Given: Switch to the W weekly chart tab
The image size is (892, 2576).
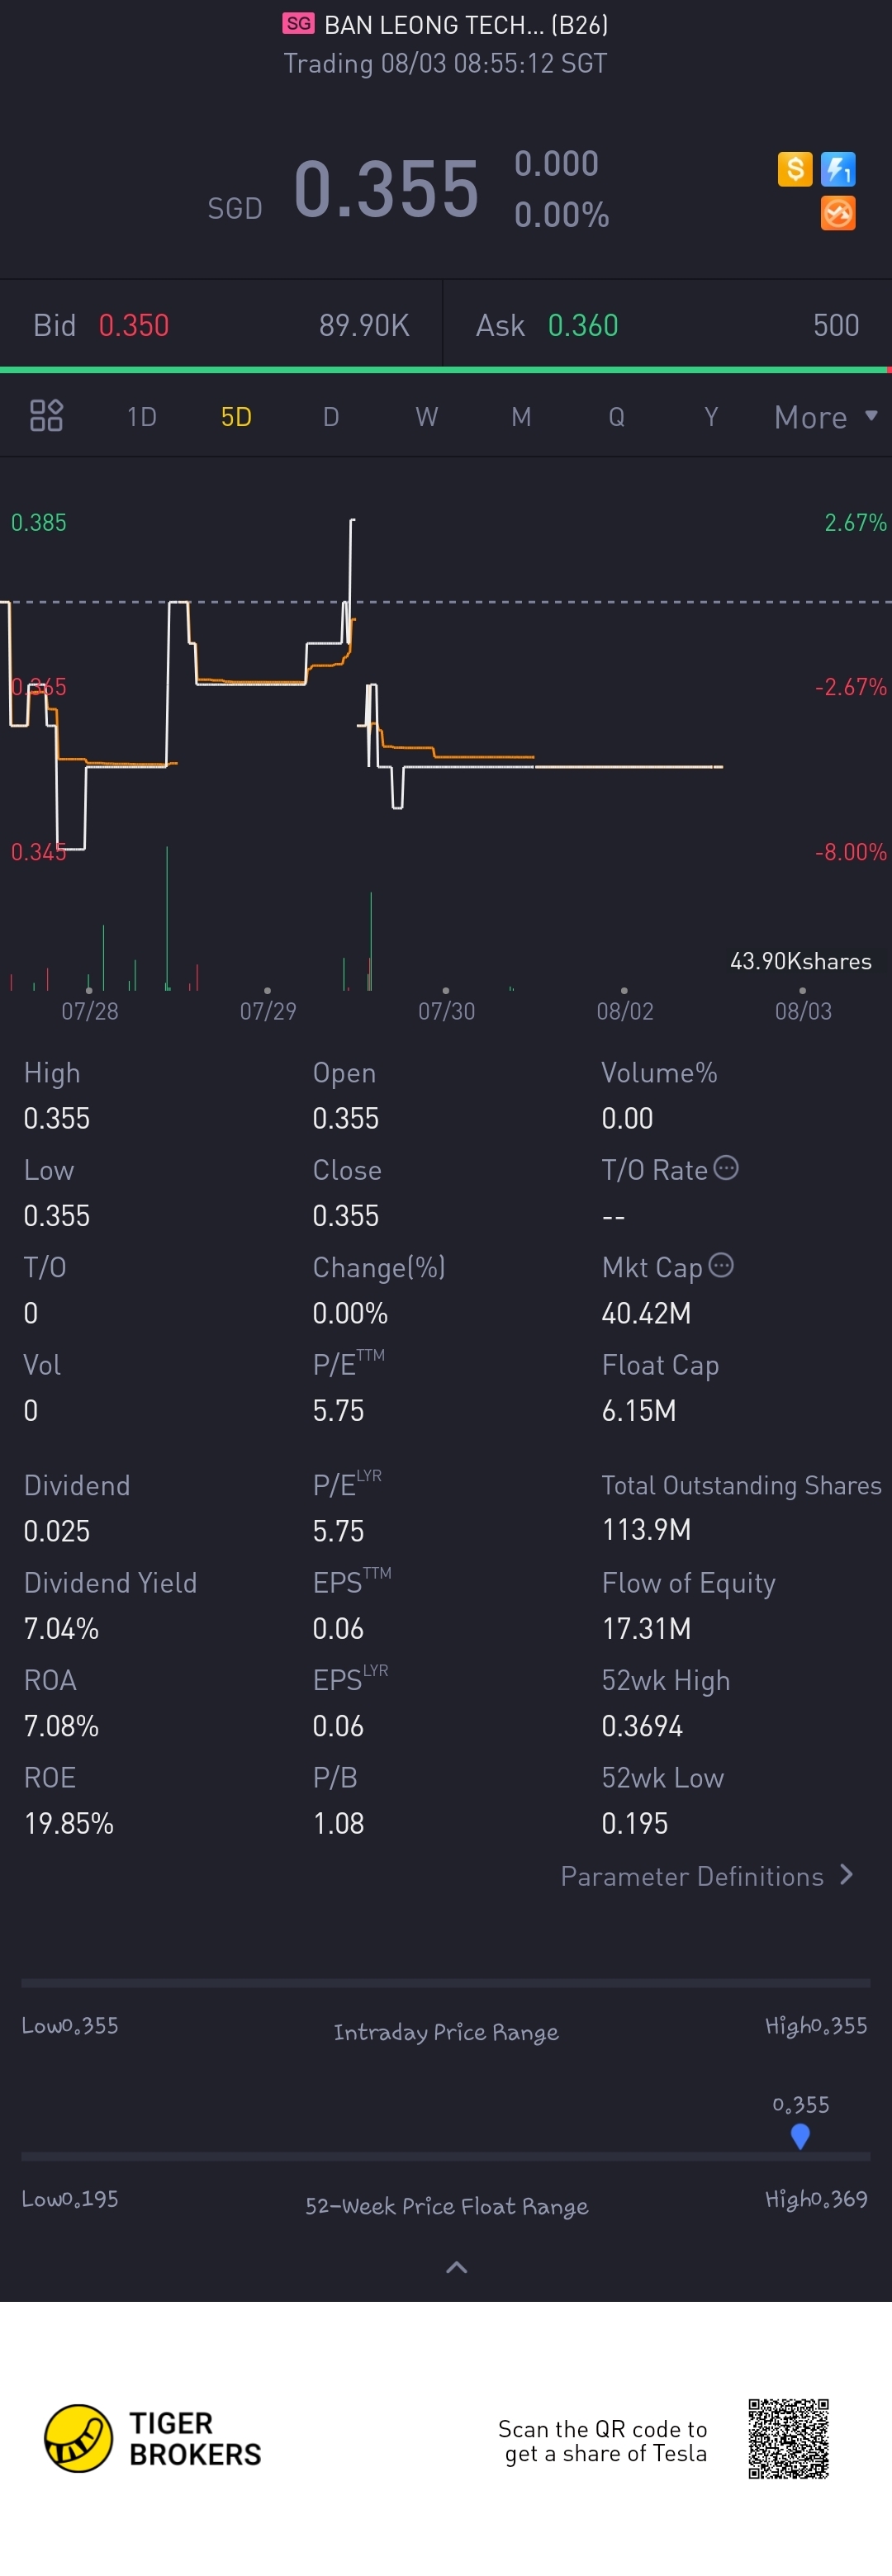Looking at the screenshot, I should (427, 417).
